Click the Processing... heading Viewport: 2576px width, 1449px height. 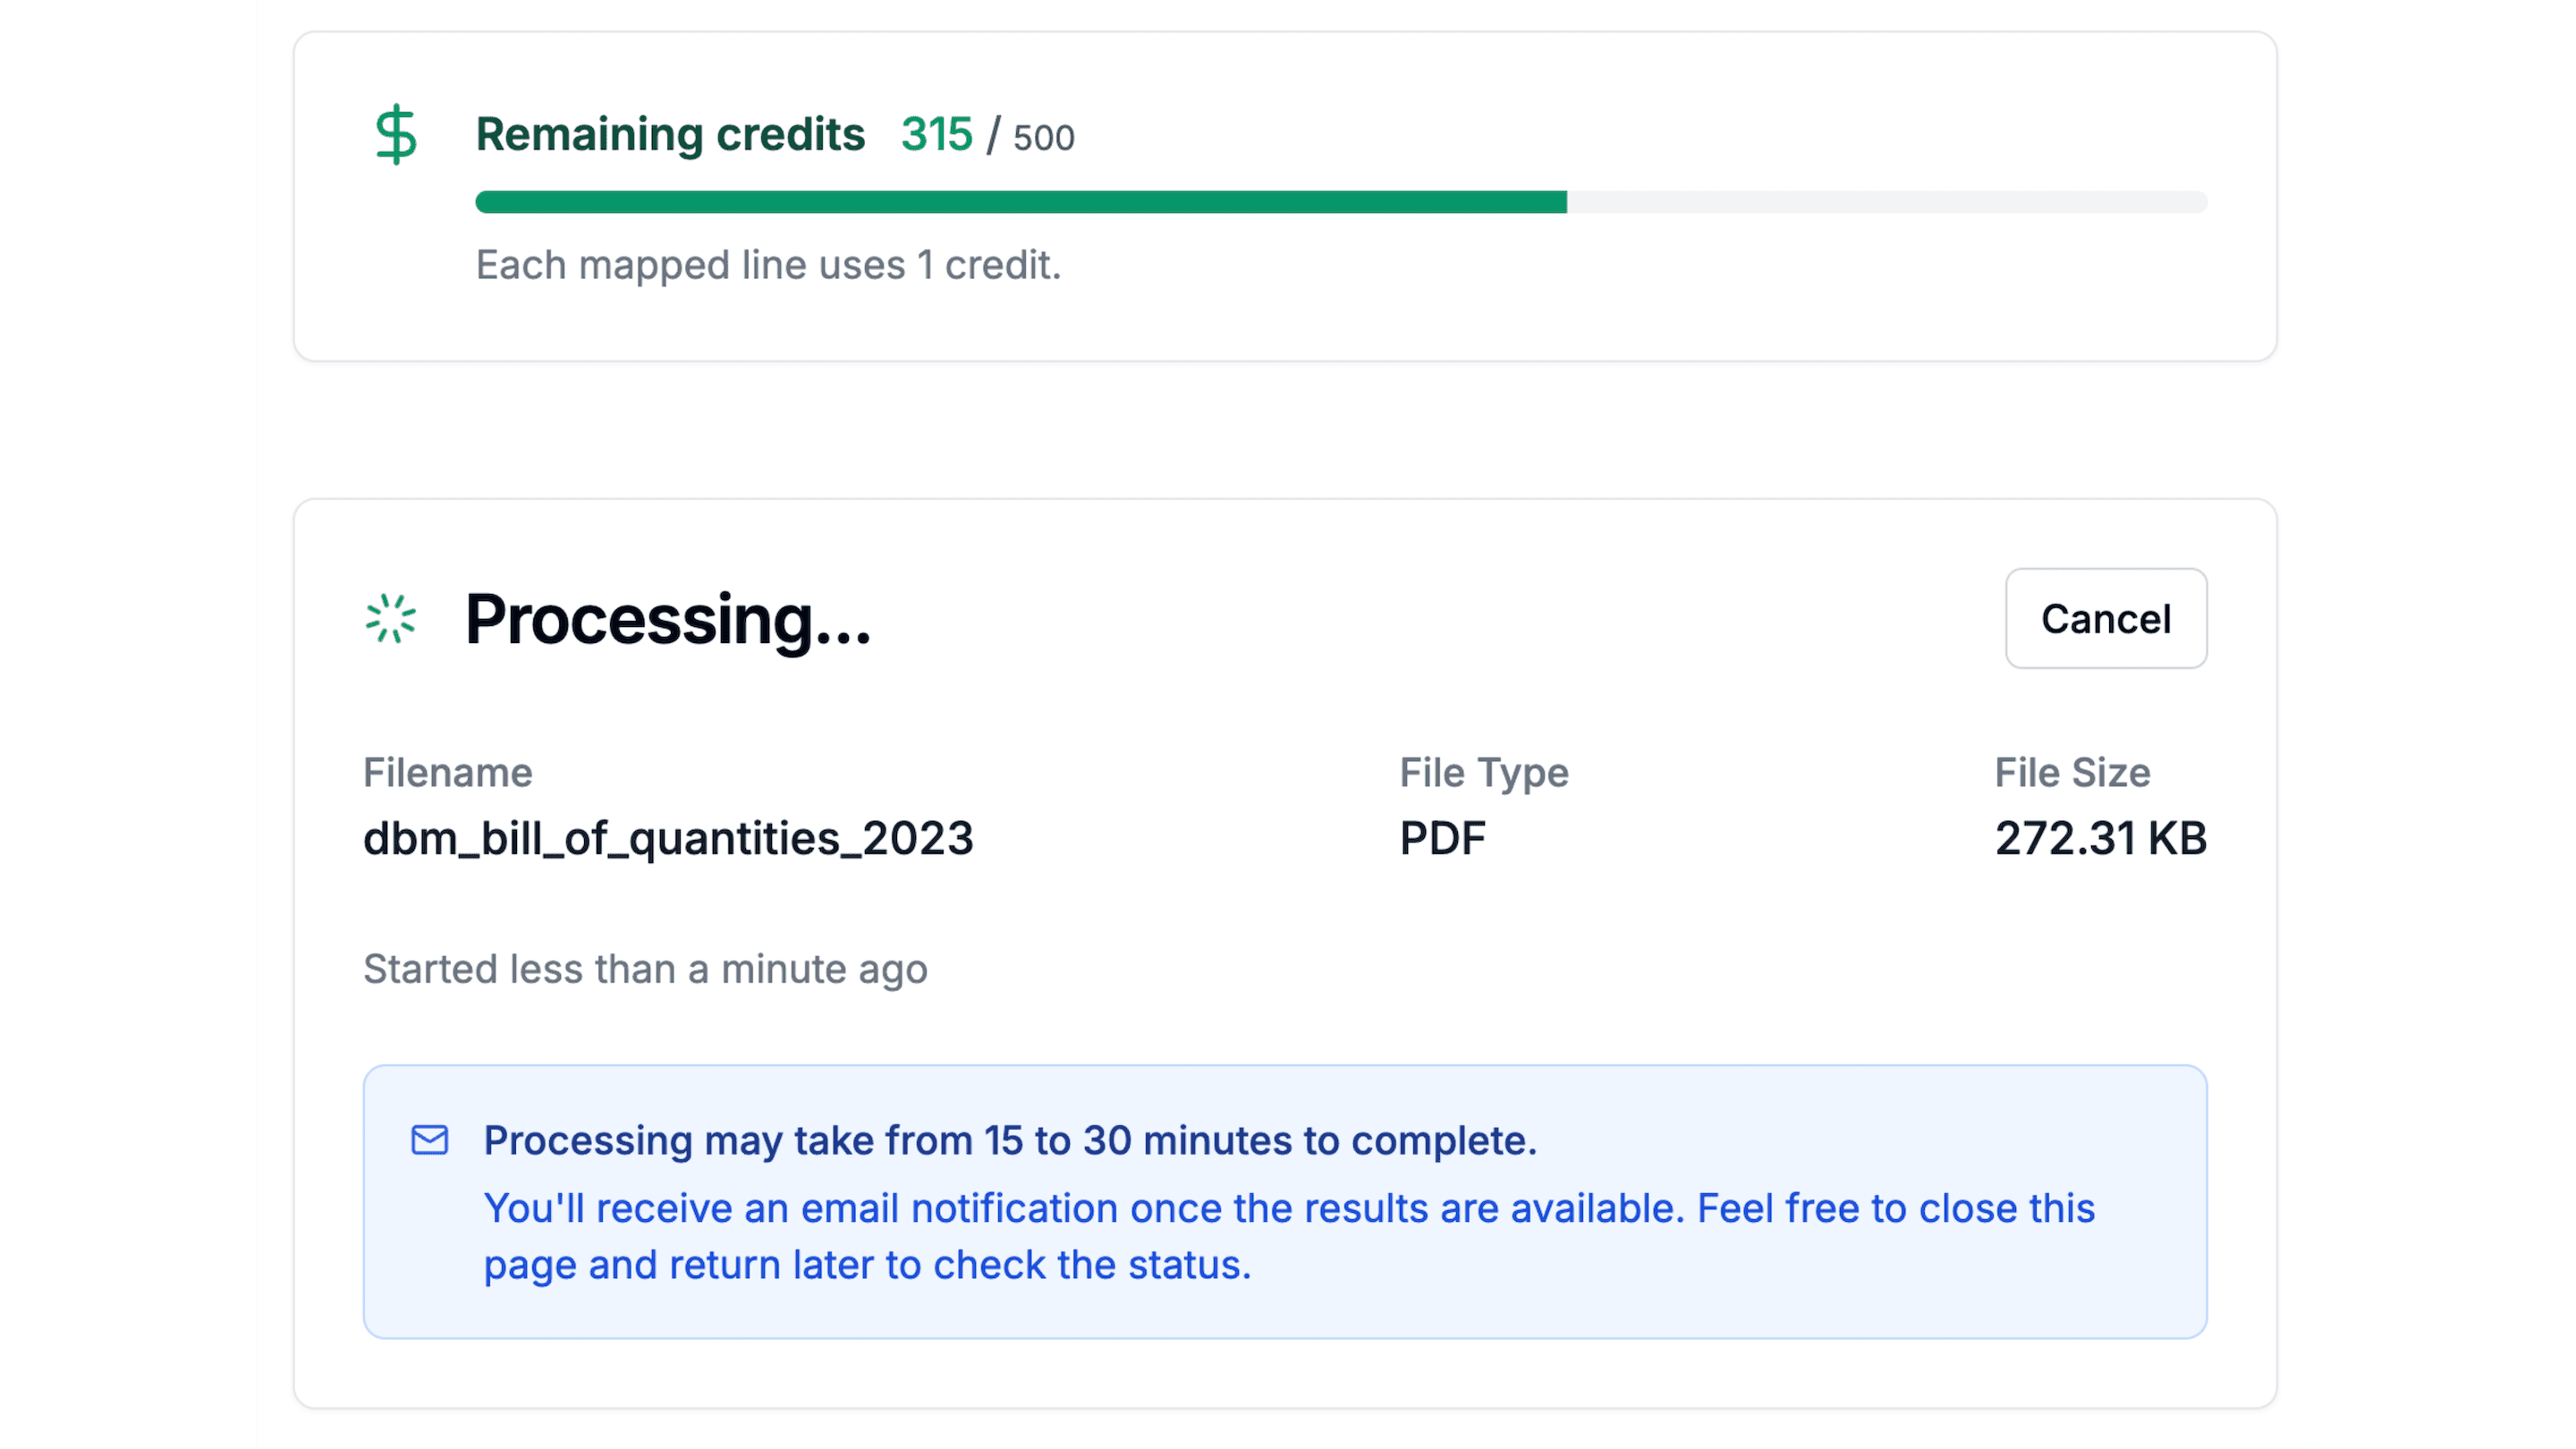click(668, 619)
